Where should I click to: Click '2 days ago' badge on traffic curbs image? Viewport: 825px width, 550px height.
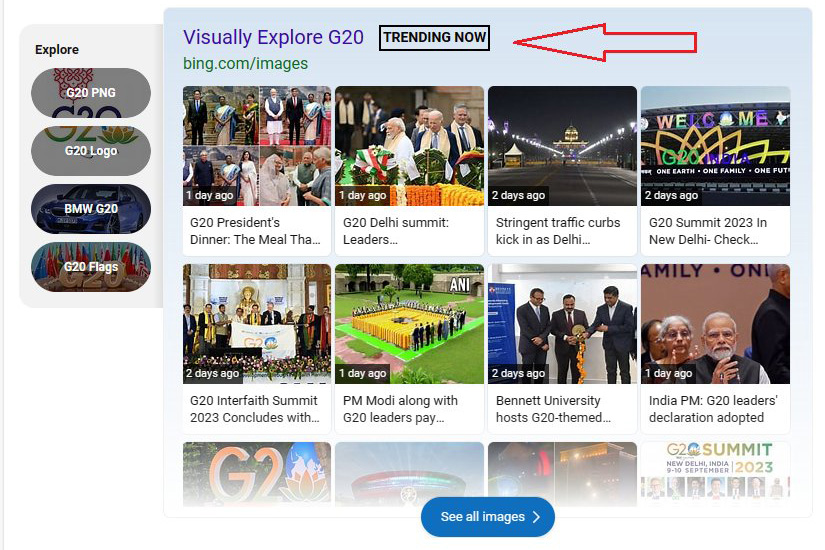[x=518, y=195]
